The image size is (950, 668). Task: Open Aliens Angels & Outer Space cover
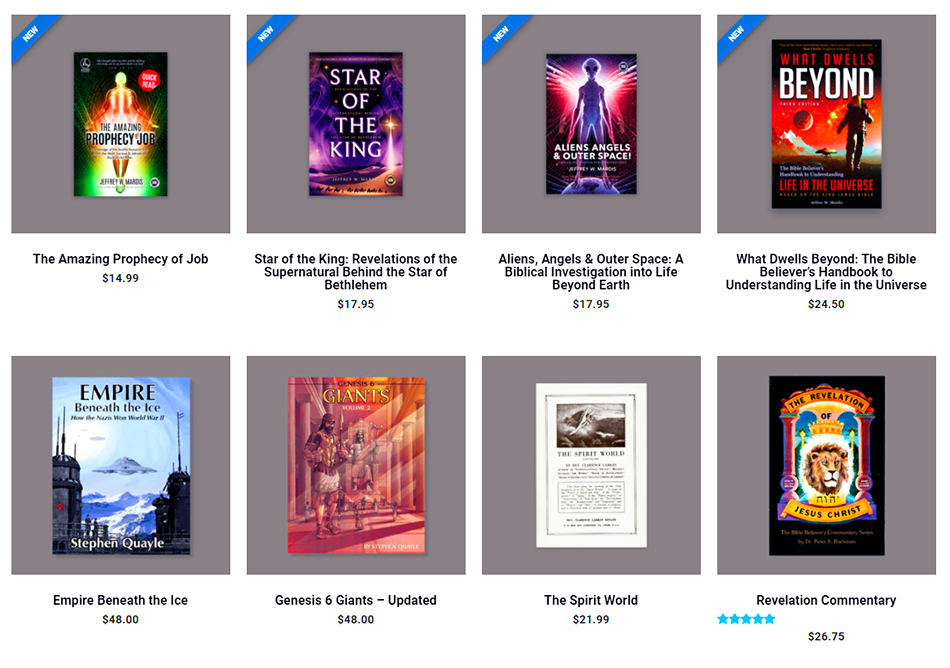click(x=591, y=124)
